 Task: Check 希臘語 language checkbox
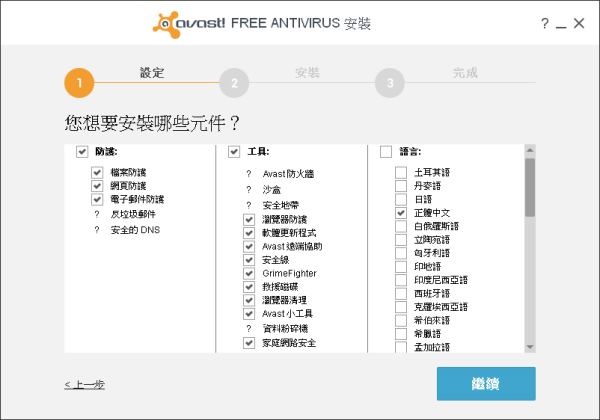click(x=401, y=334)
